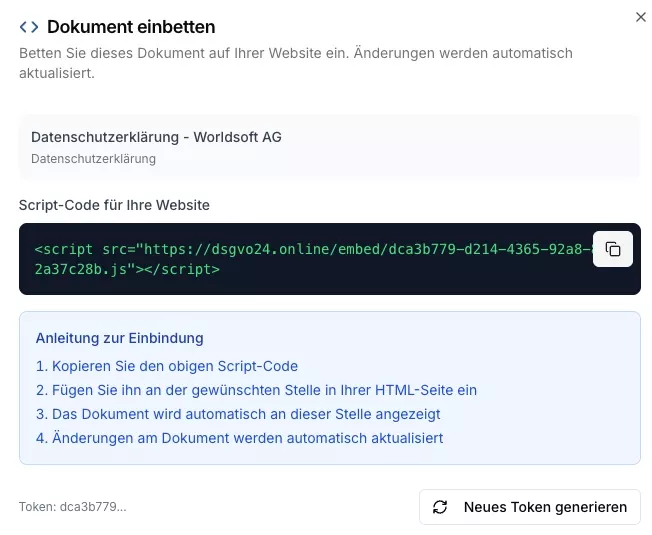Click step 4 about automatic Änderungen updates

pyautogui.click(x=239, y=438)
